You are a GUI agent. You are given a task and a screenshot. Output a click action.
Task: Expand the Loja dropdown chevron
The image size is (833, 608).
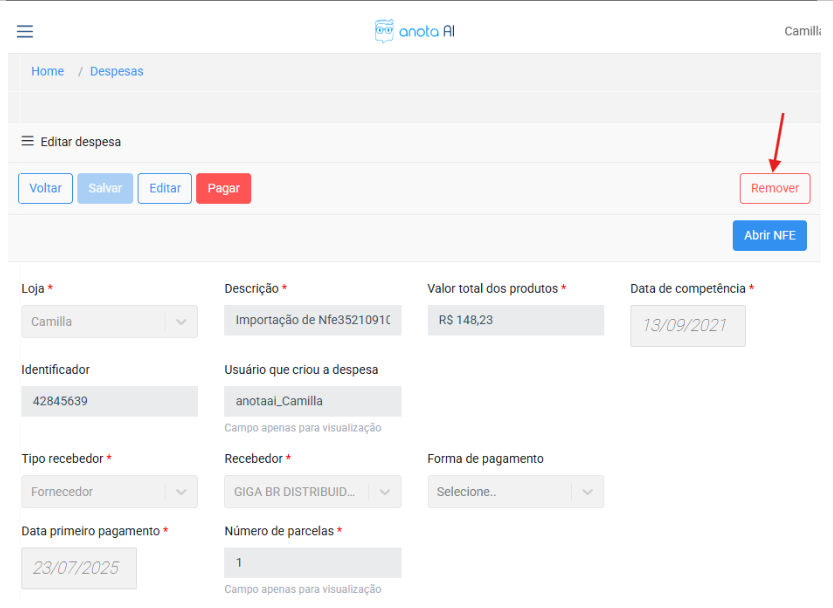(x=180, y=322)
